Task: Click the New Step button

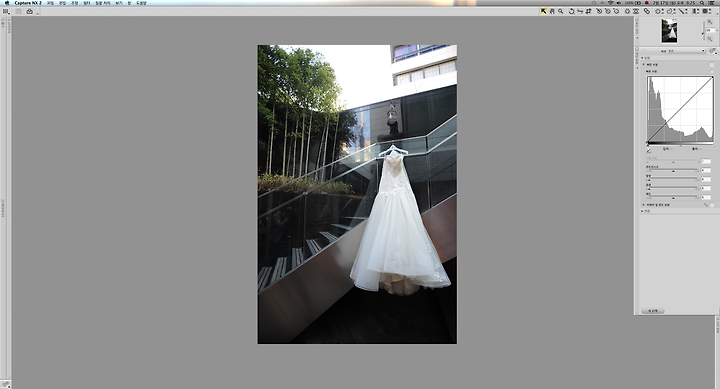Action: pos(652,311)
